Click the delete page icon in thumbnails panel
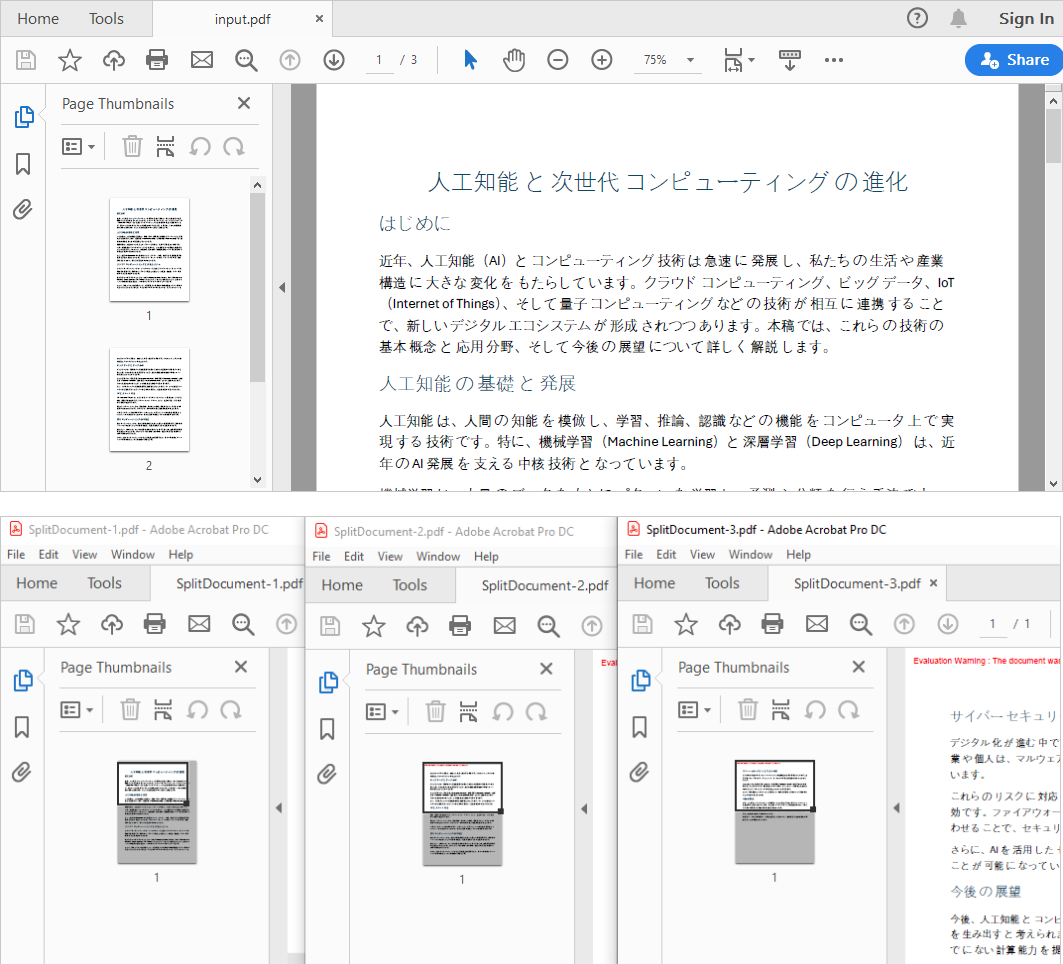Screen dimensions: 1063x964 [x=132, y=146]
